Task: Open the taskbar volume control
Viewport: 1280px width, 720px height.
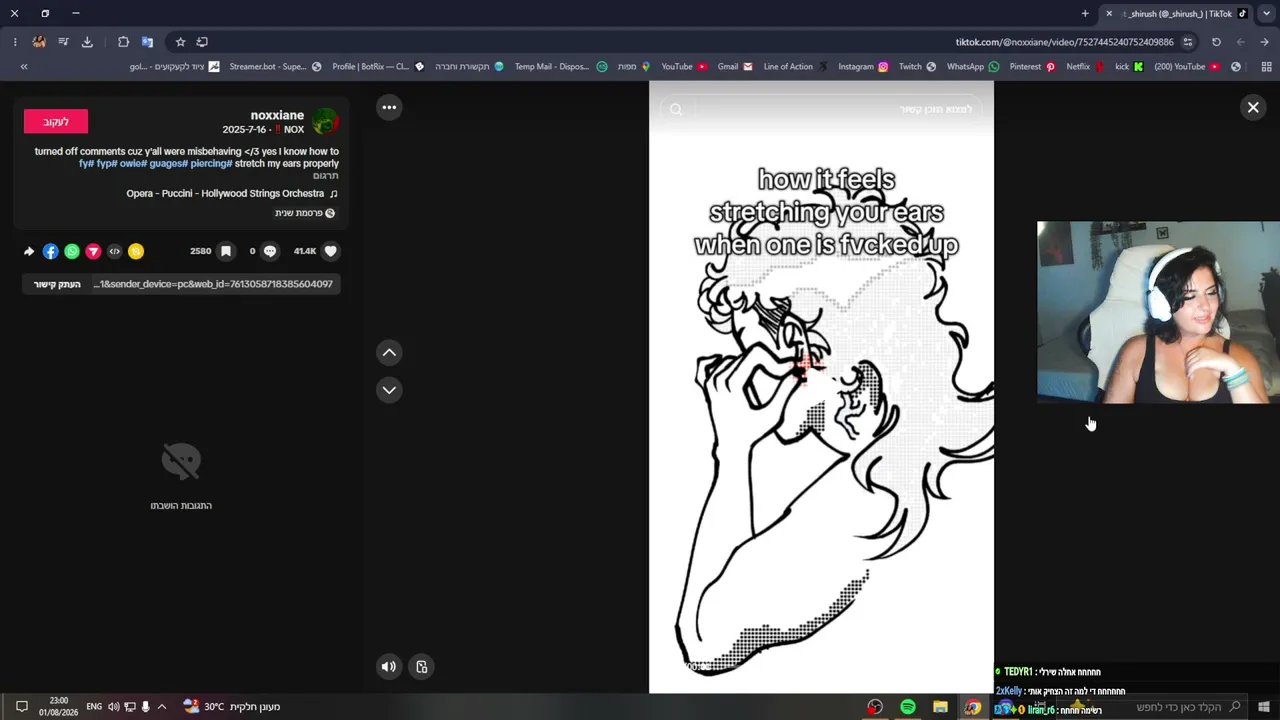Action: pos(113,707)
